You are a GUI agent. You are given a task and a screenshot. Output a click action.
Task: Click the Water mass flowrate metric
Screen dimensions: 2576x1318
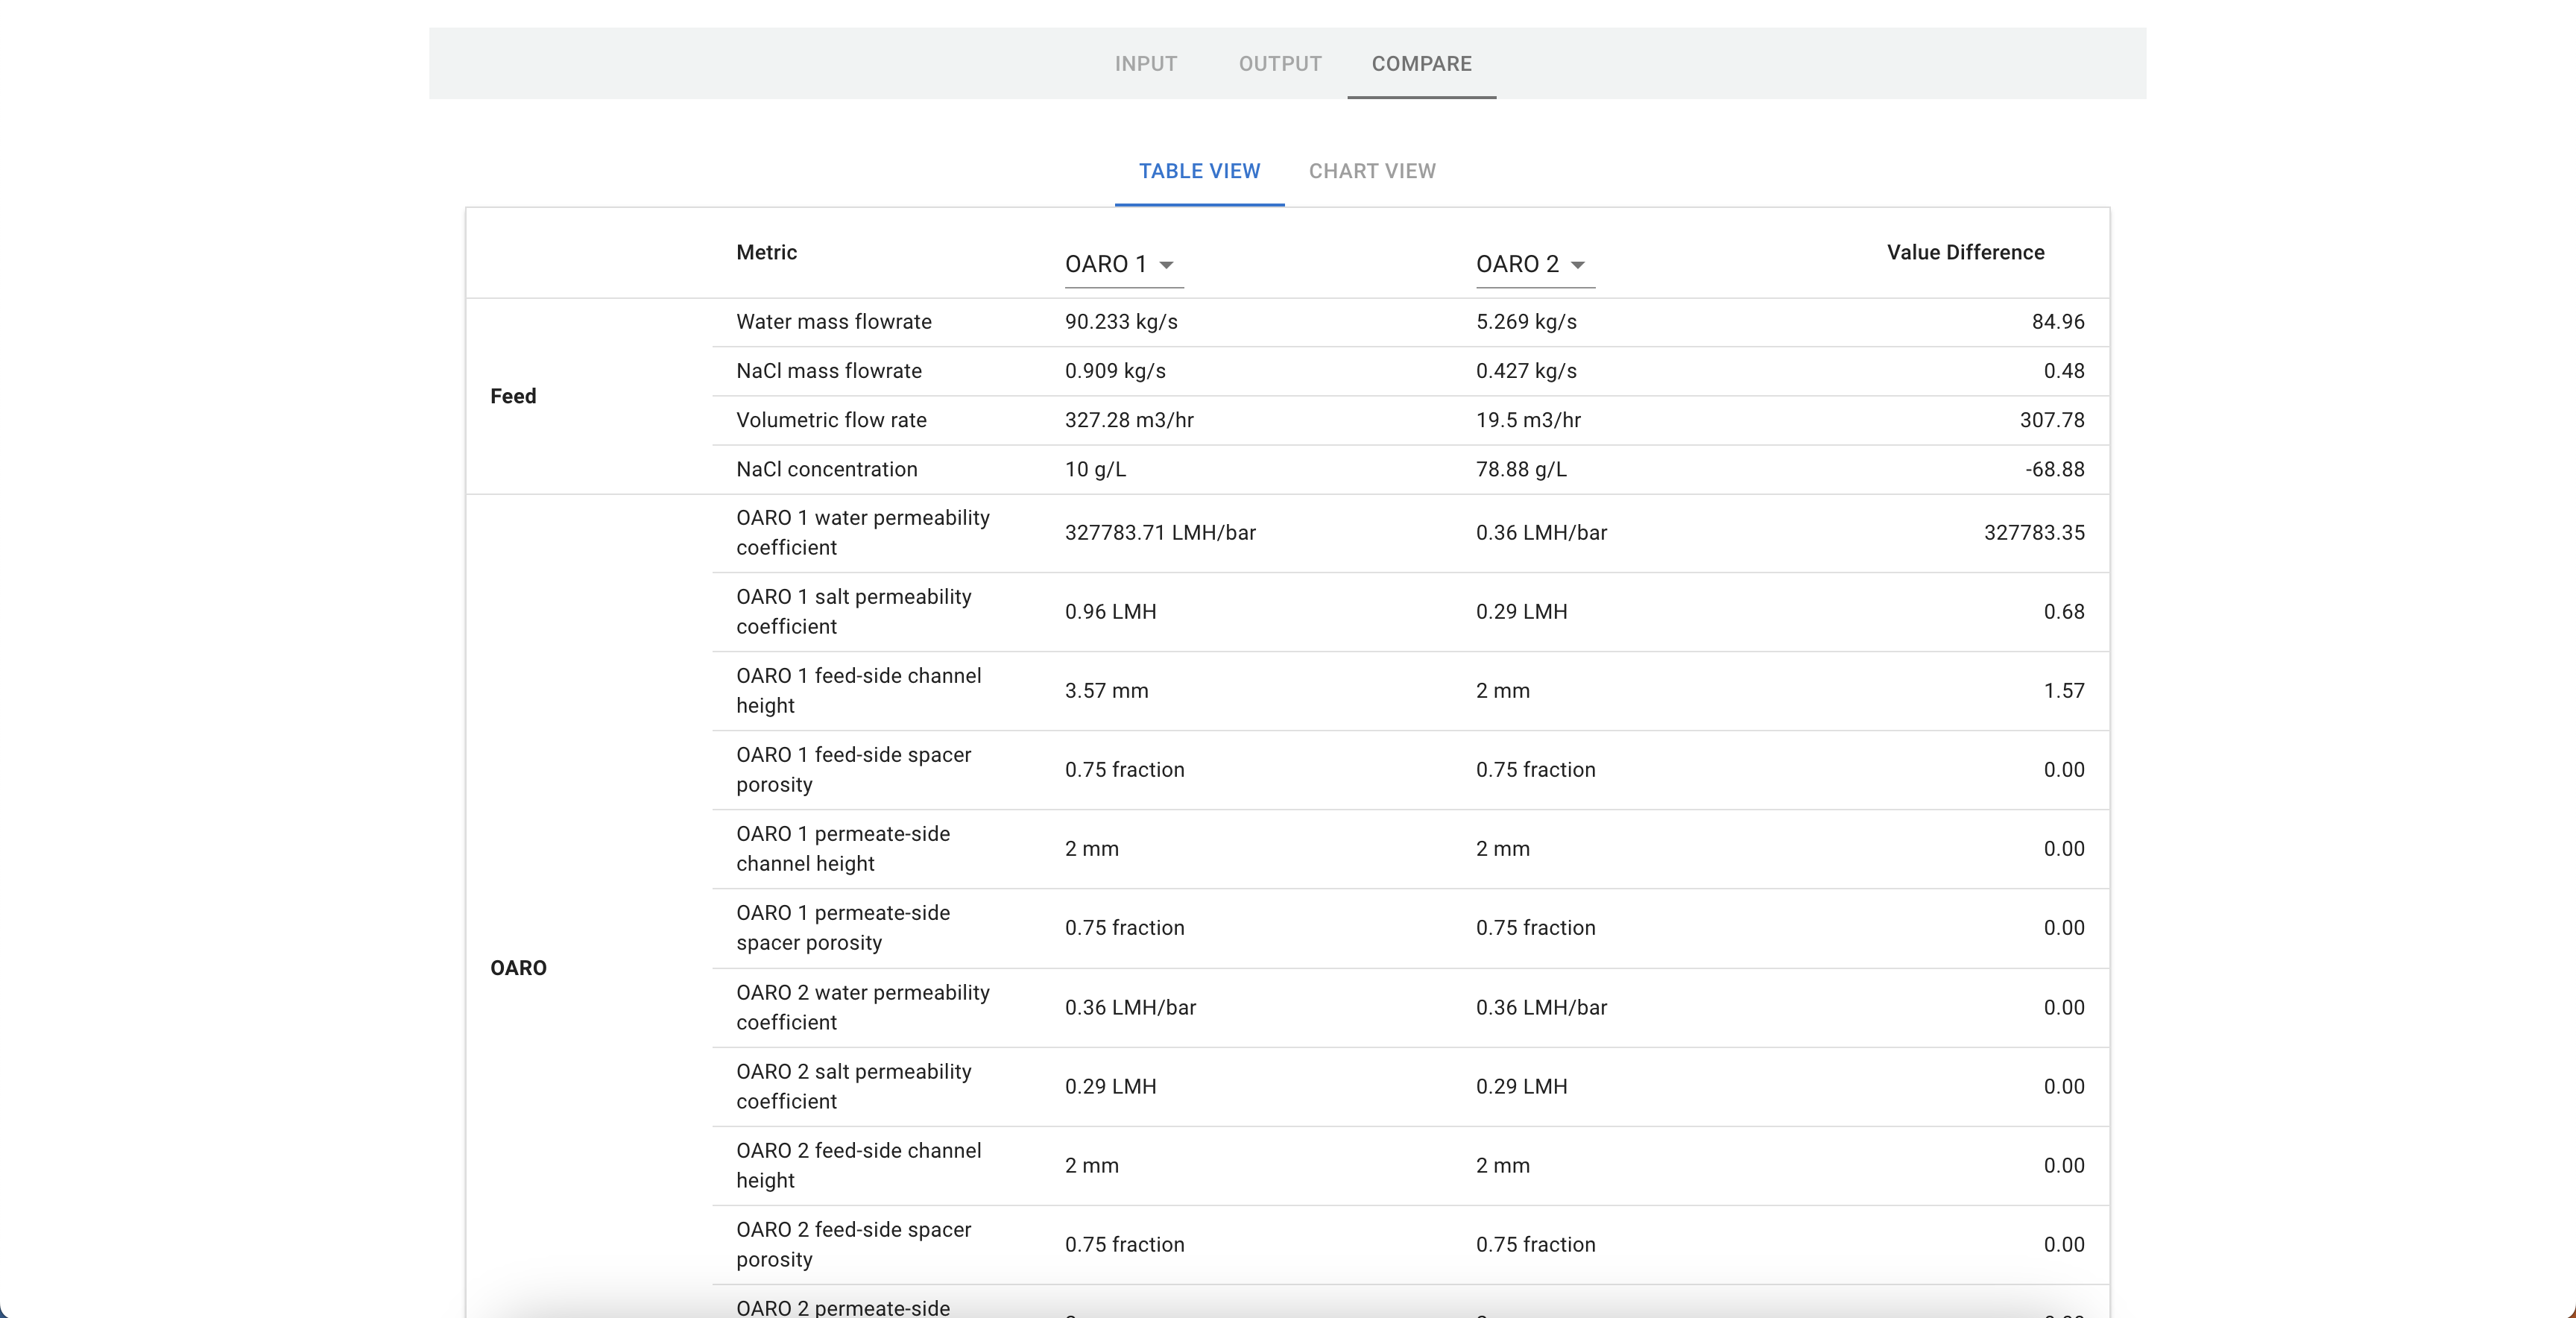[834, 322]
